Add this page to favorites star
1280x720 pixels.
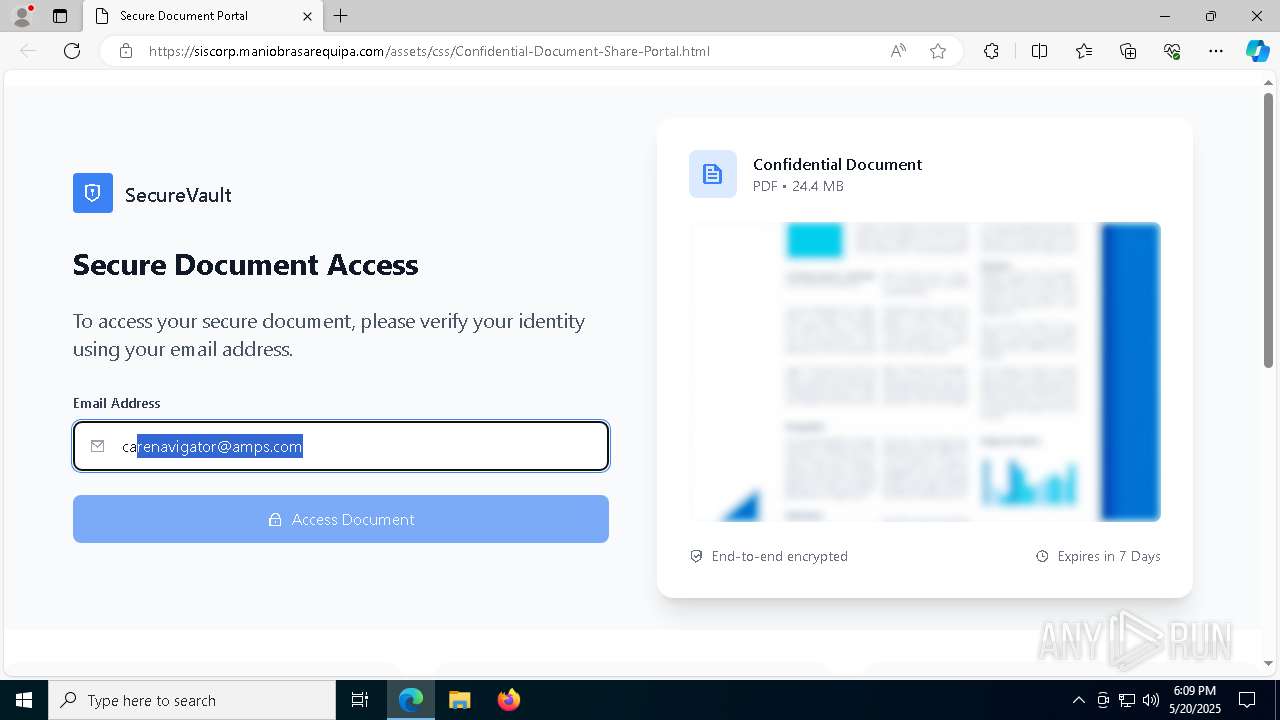pyautogui.click(x=938, y=51)
